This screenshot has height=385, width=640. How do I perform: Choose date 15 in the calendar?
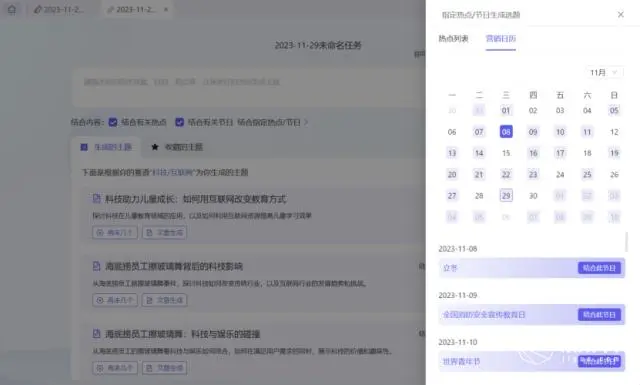coord(506,153)
